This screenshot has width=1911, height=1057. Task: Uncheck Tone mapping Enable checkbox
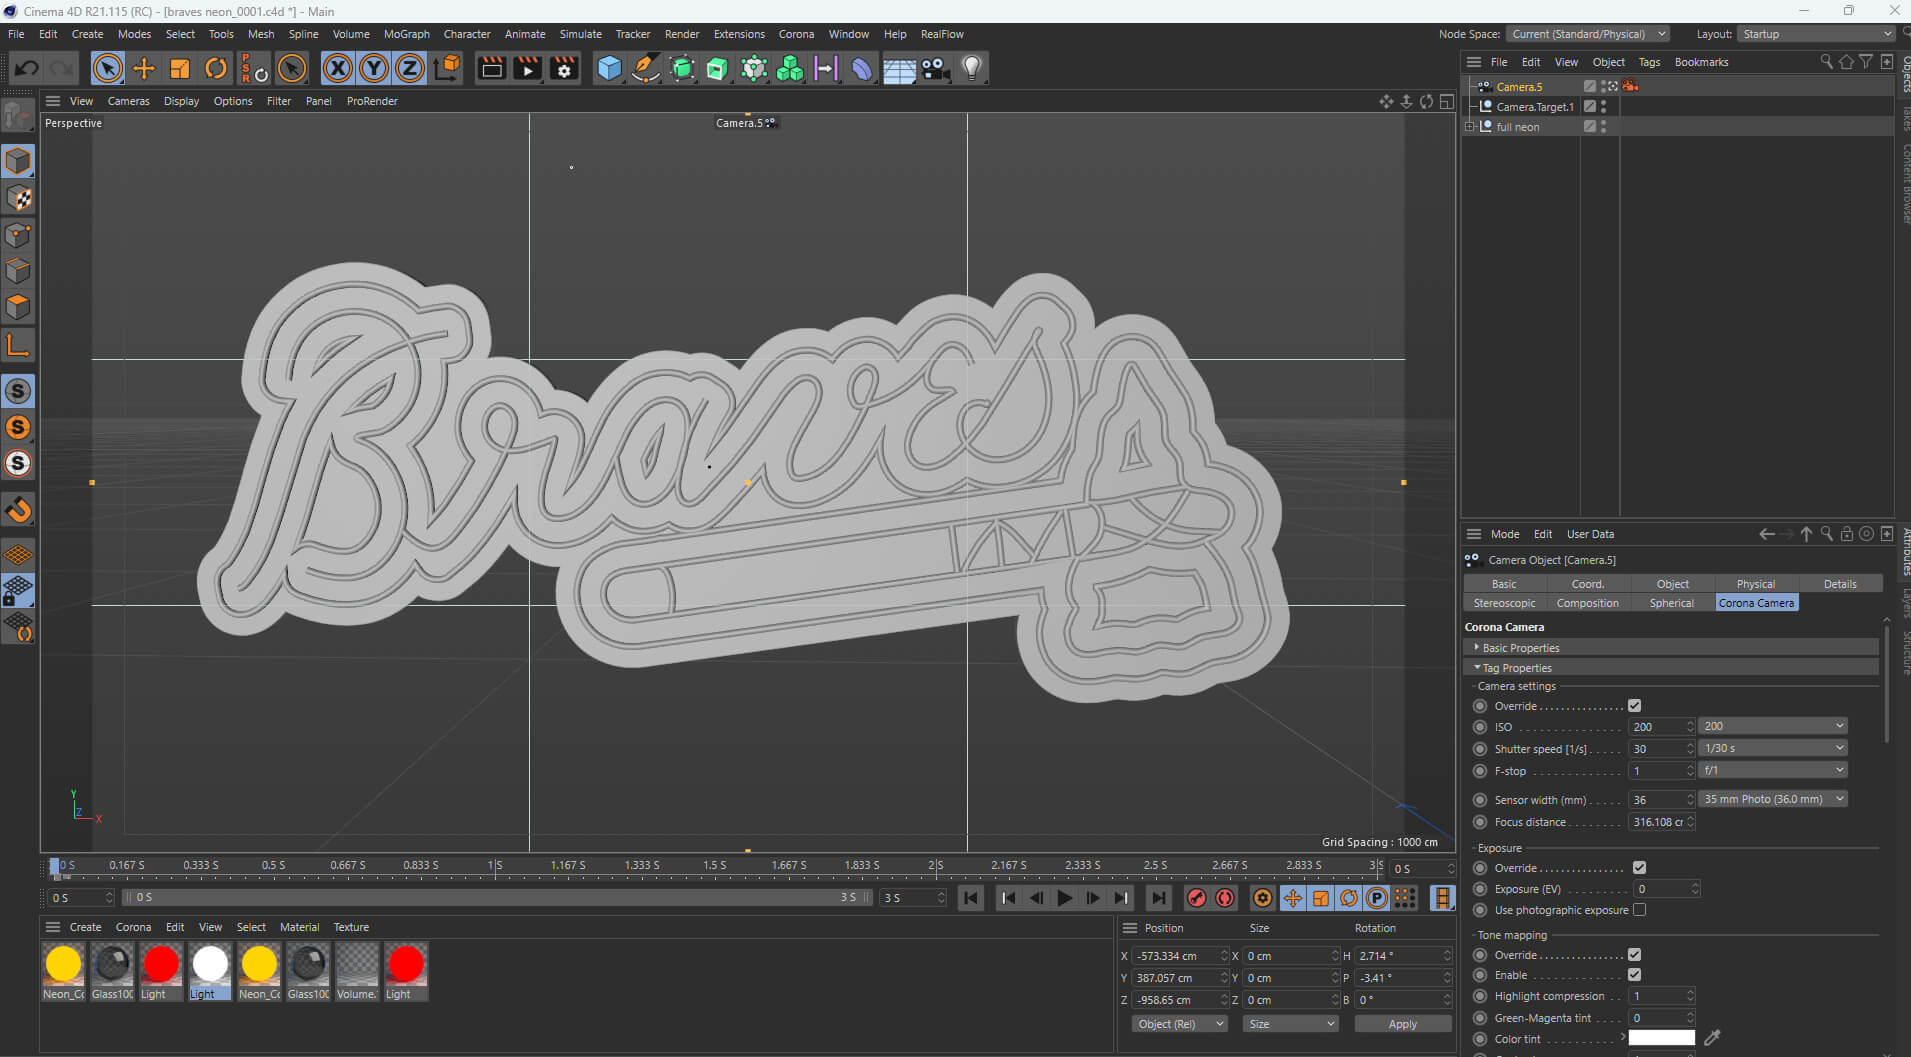tap(1634, 975)
